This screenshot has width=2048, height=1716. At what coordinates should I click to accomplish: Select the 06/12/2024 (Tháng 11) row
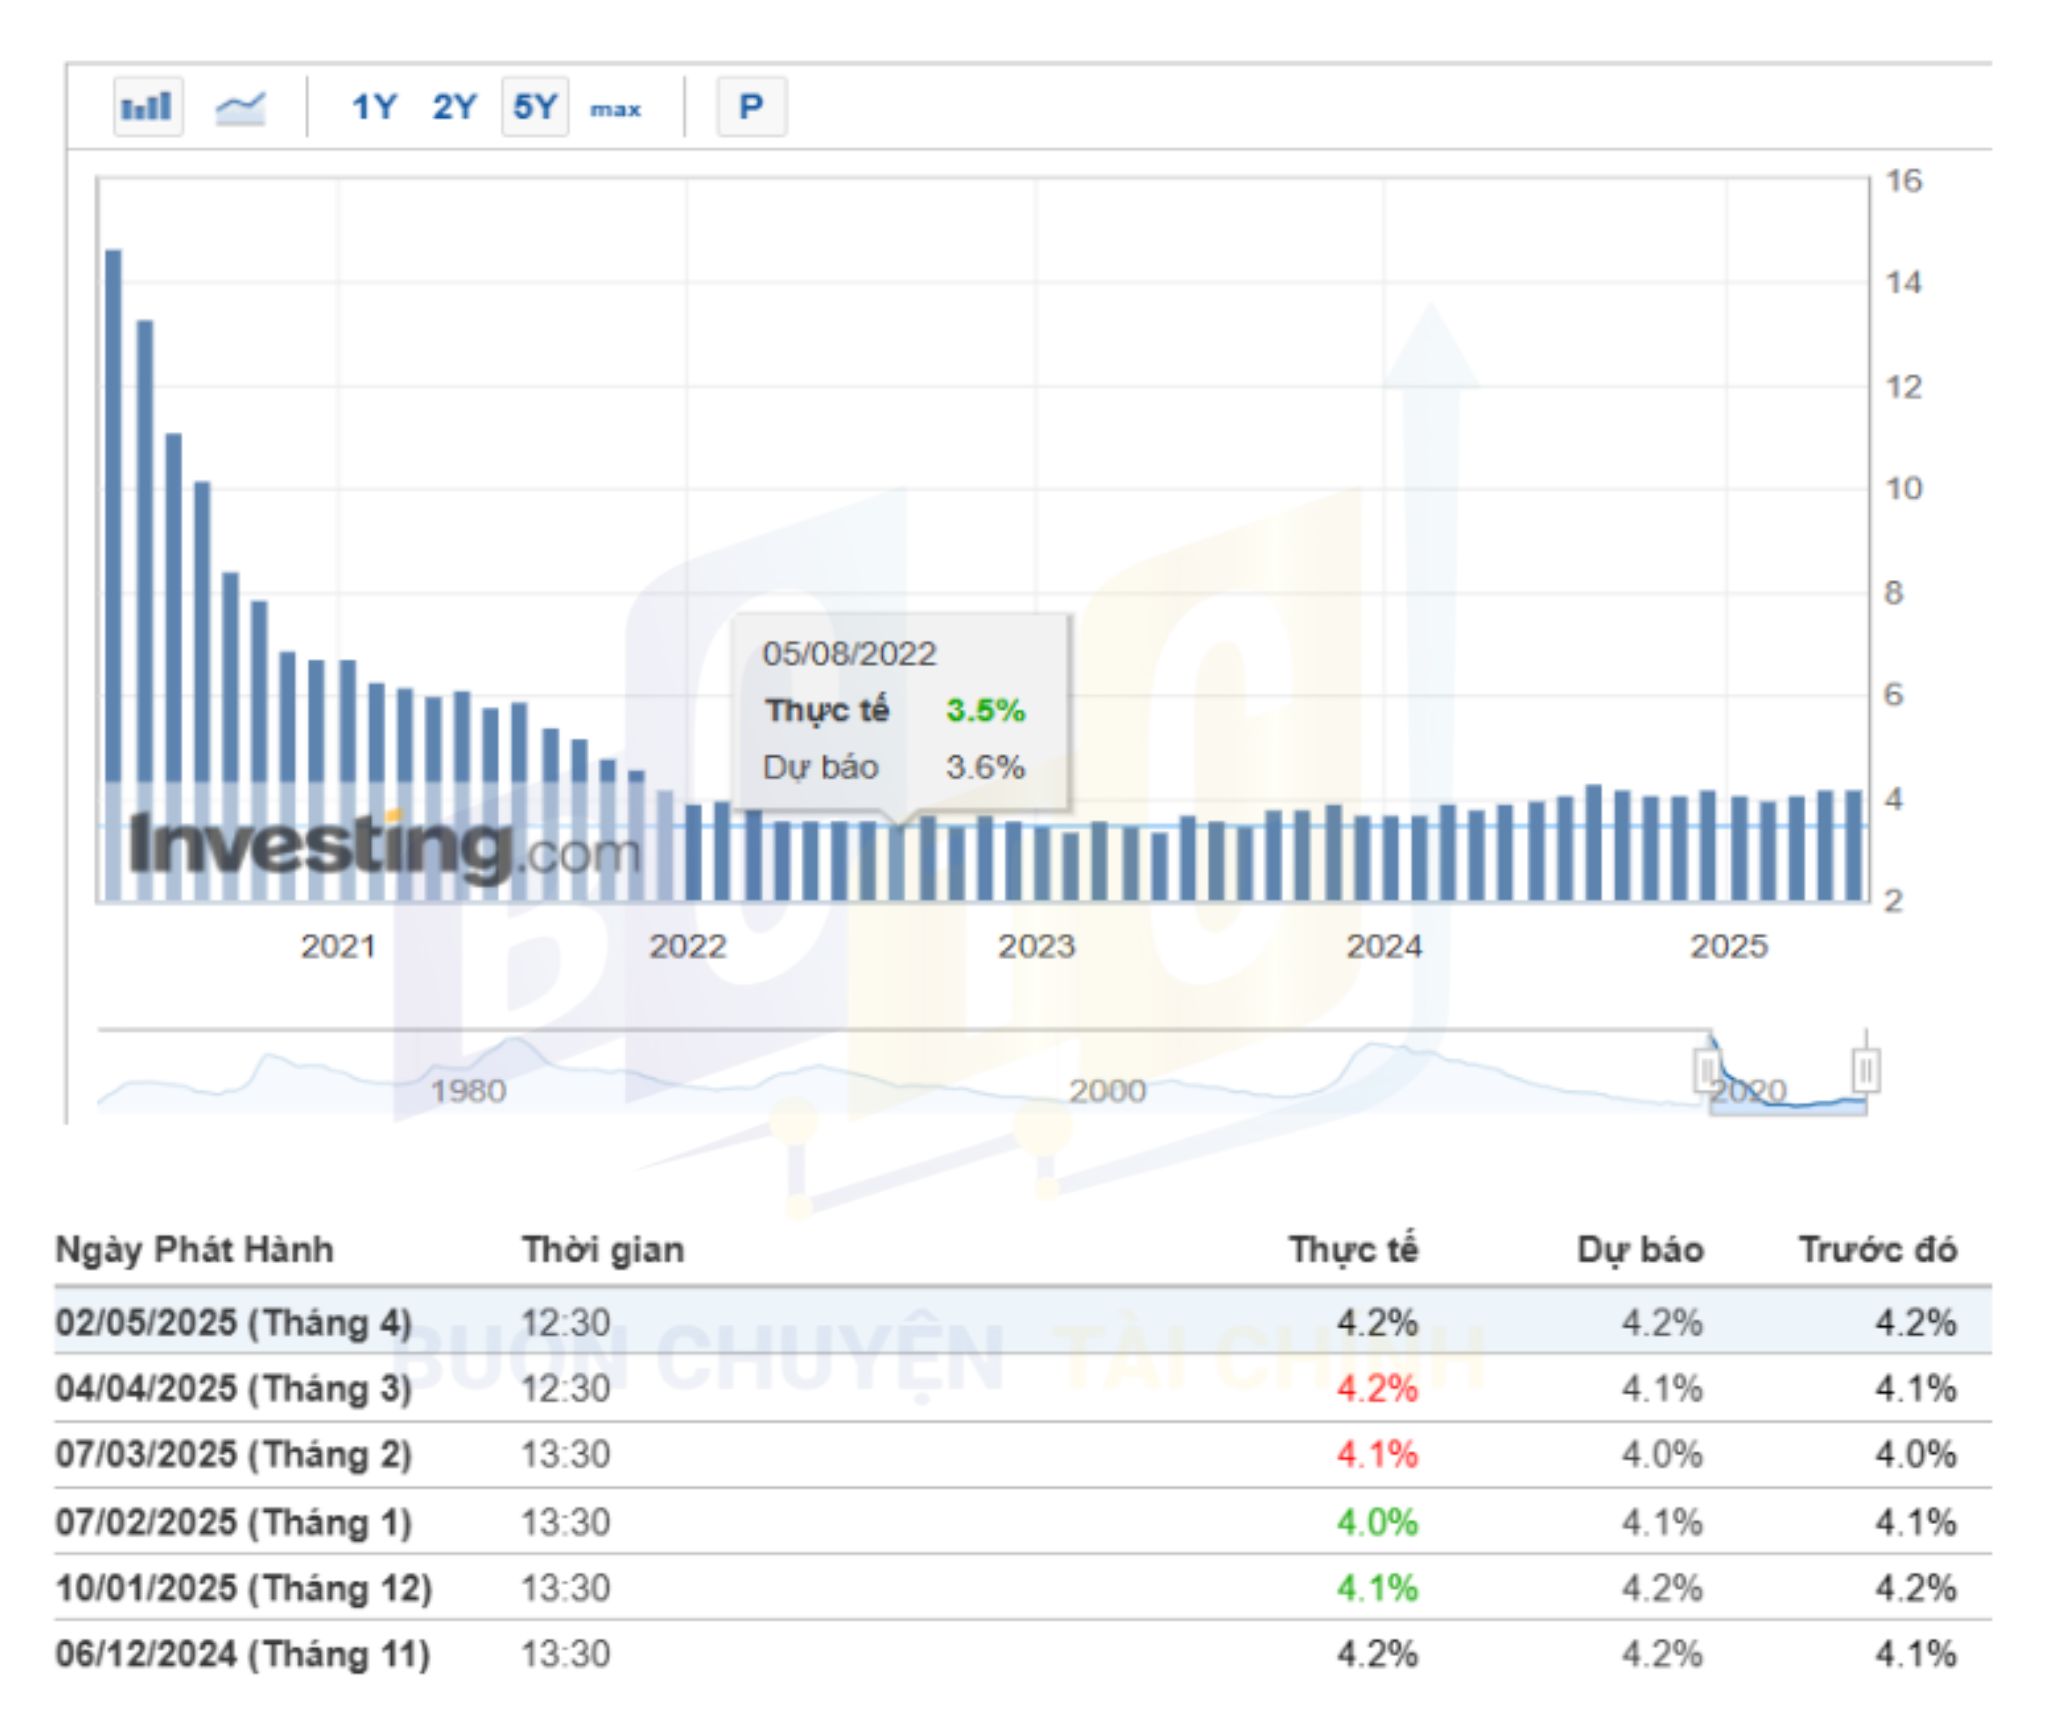coord(242,1653)
